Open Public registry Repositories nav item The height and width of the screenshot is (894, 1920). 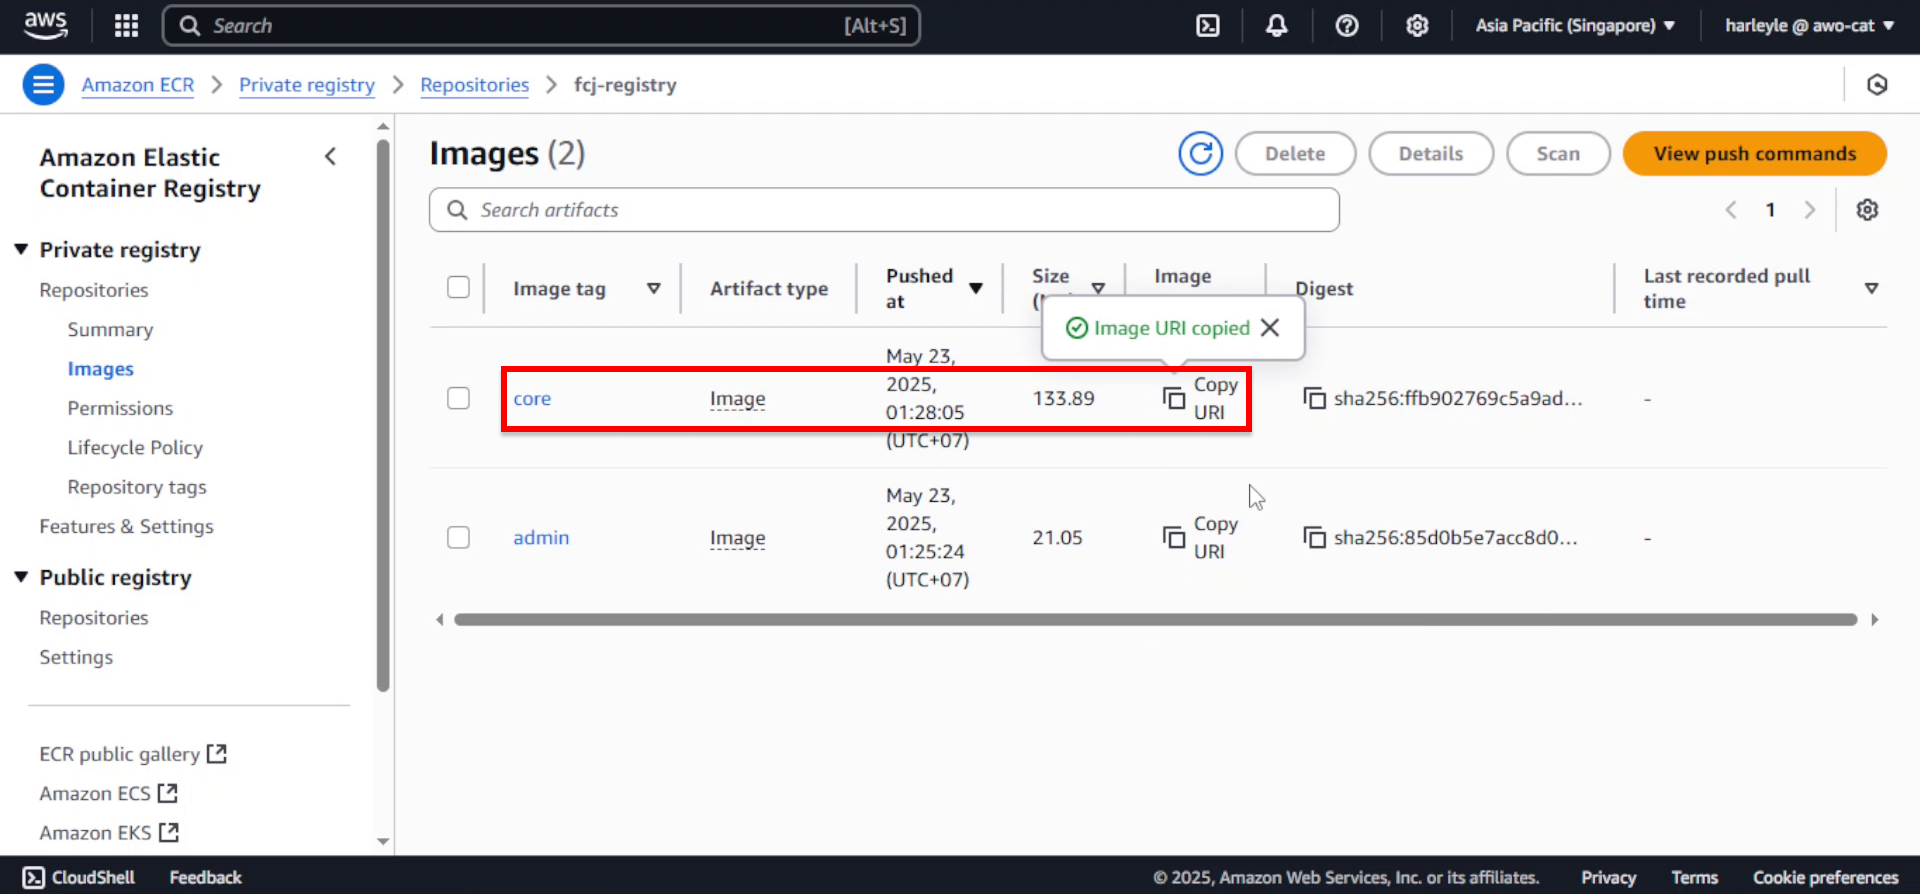(x=94, y=618)
